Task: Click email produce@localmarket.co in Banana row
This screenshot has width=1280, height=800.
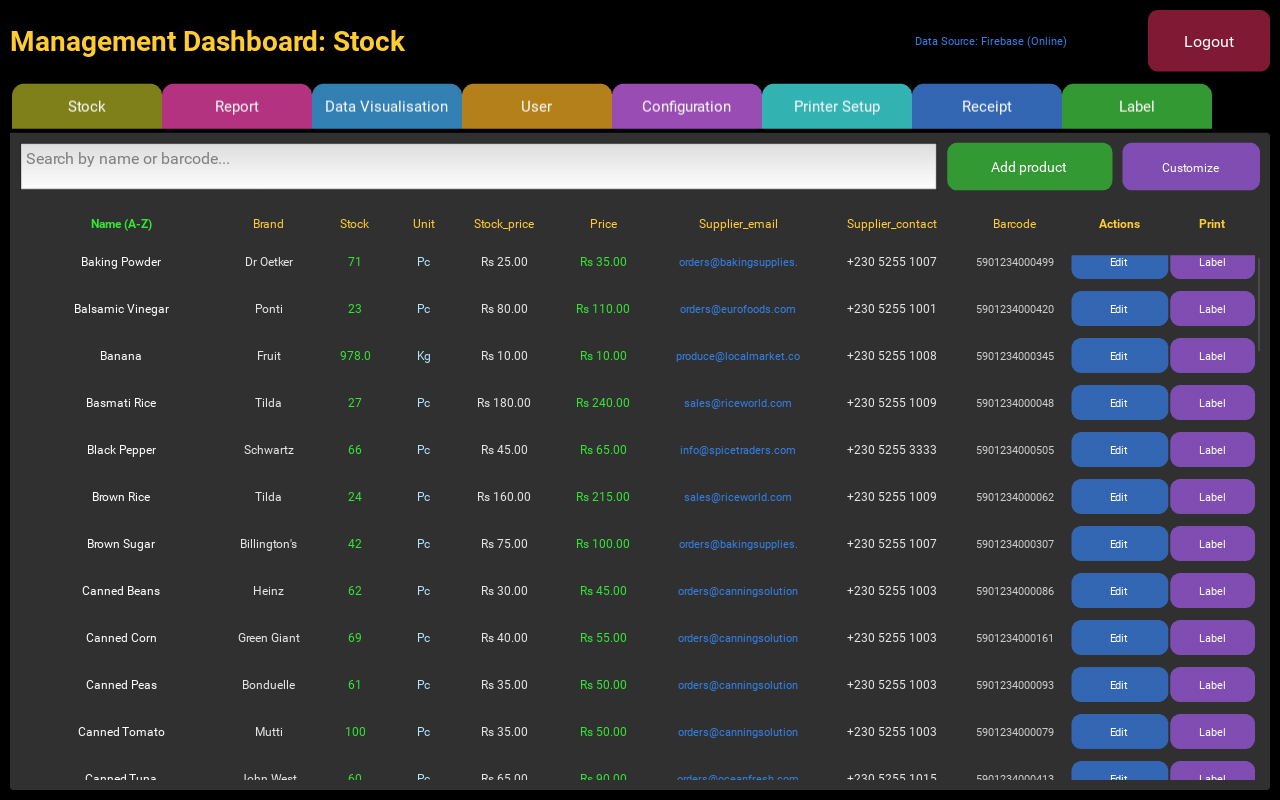Action: [738, 356]
